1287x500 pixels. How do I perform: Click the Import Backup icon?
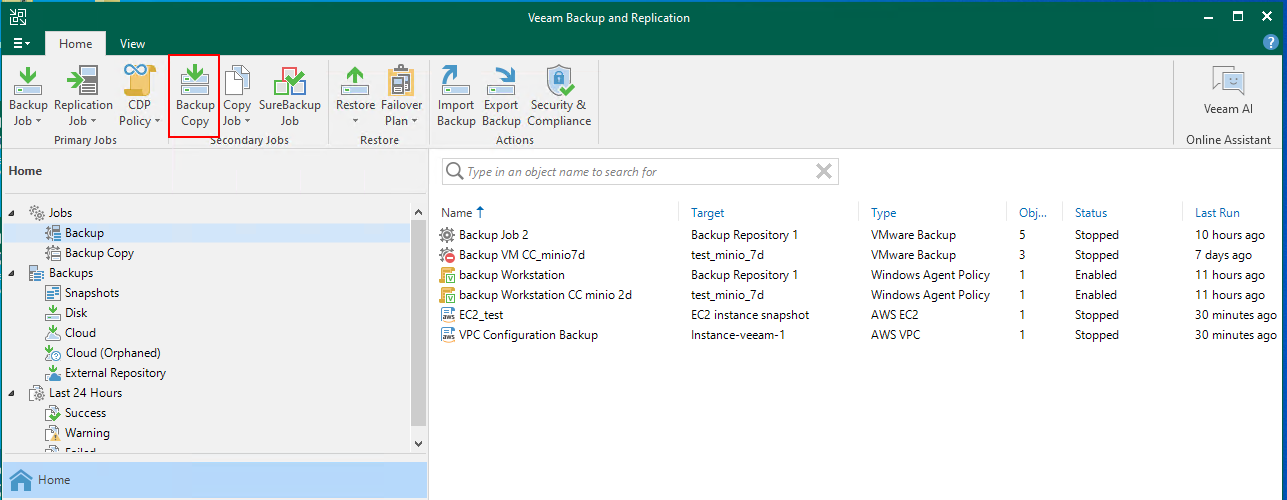pyautogui.click(x=456, y=96)
